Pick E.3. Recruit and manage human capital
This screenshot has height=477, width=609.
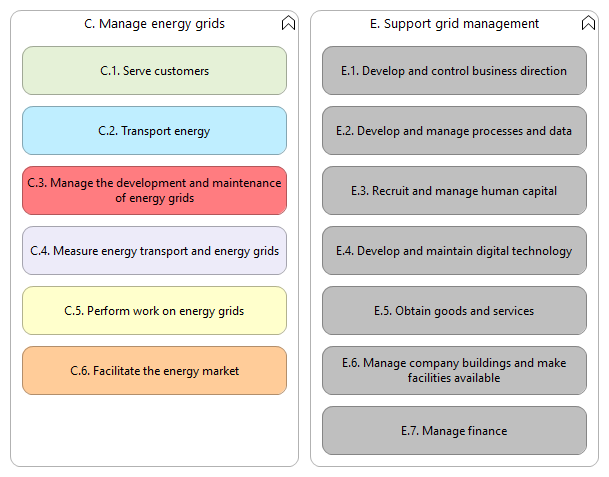454,191
